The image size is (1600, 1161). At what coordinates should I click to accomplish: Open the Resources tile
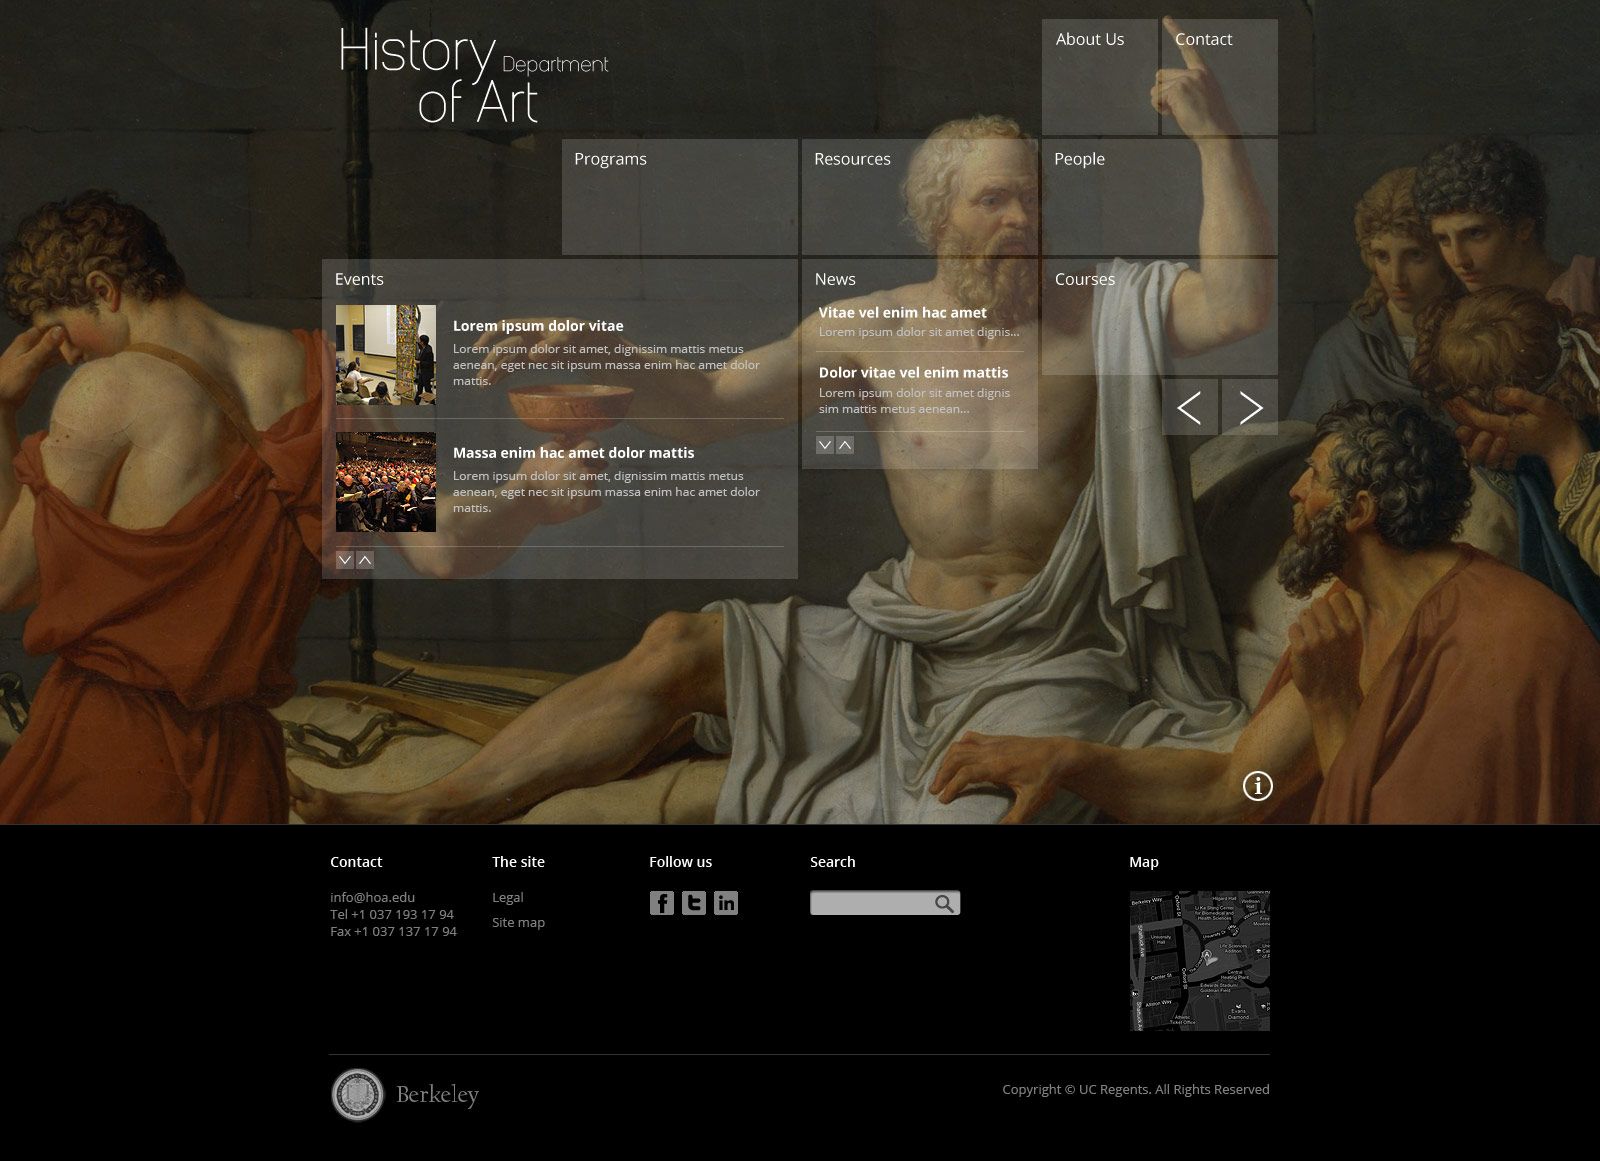[x=920, y=197]
